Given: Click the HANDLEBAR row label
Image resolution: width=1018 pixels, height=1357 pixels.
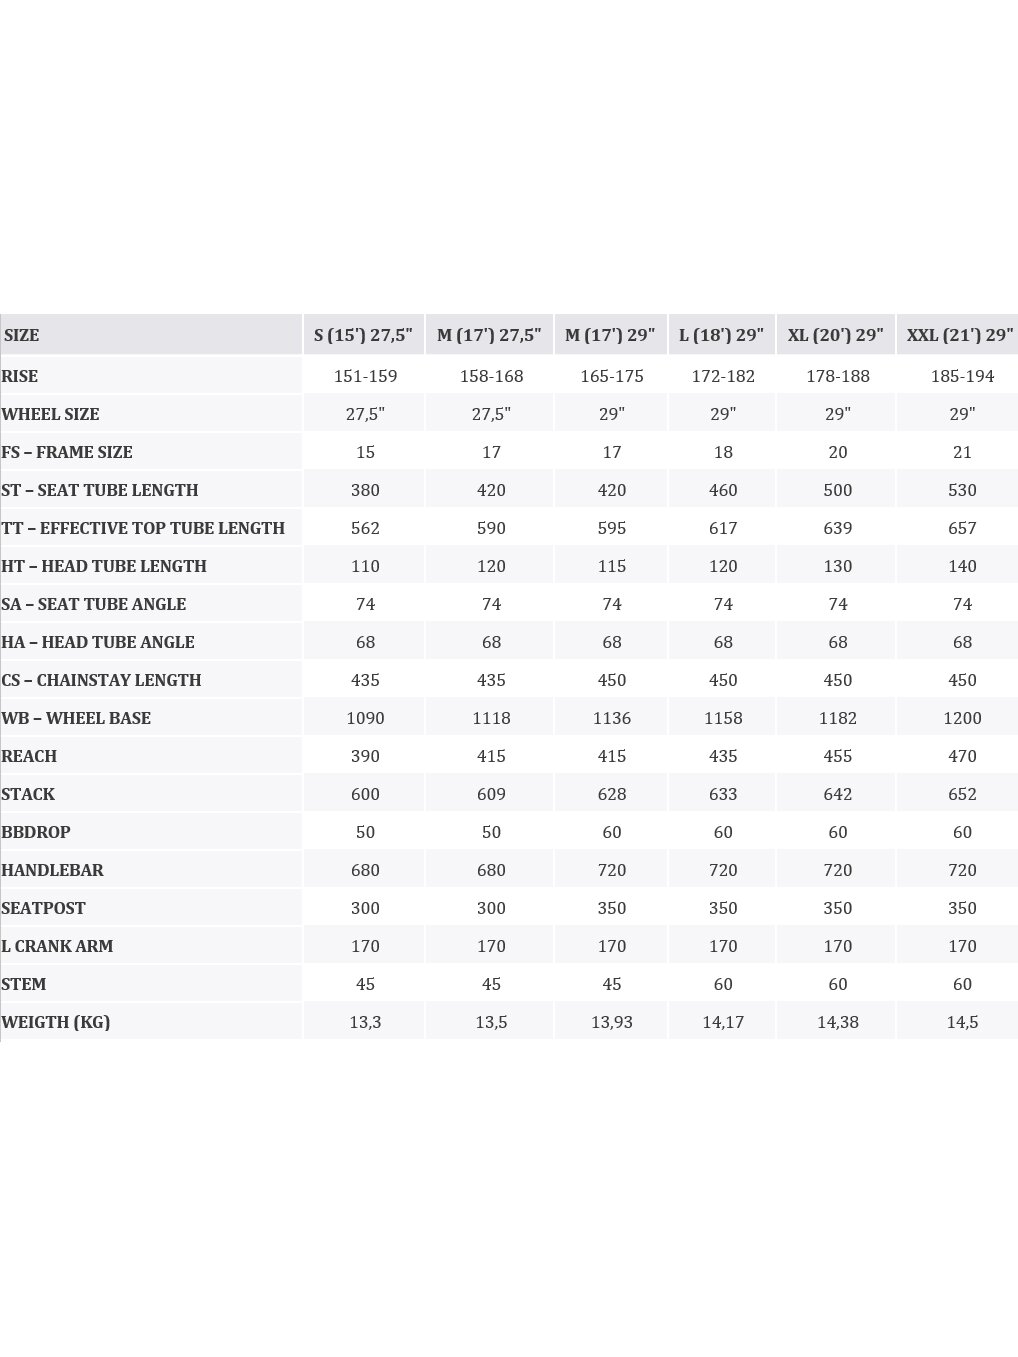Looking at the screenshot, I should (52, 870).
